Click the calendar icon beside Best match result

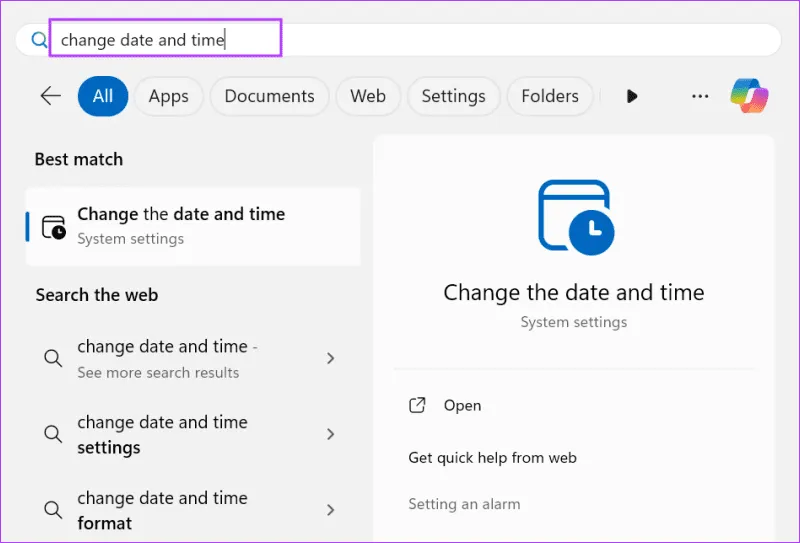(x=54, y=227)
